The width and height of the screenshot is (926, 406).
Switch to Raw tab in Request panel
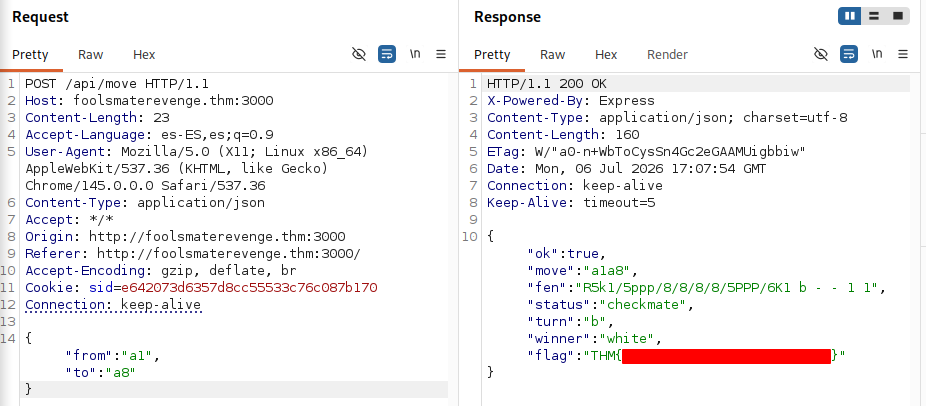pyautogui.click(x=90, y=54)
